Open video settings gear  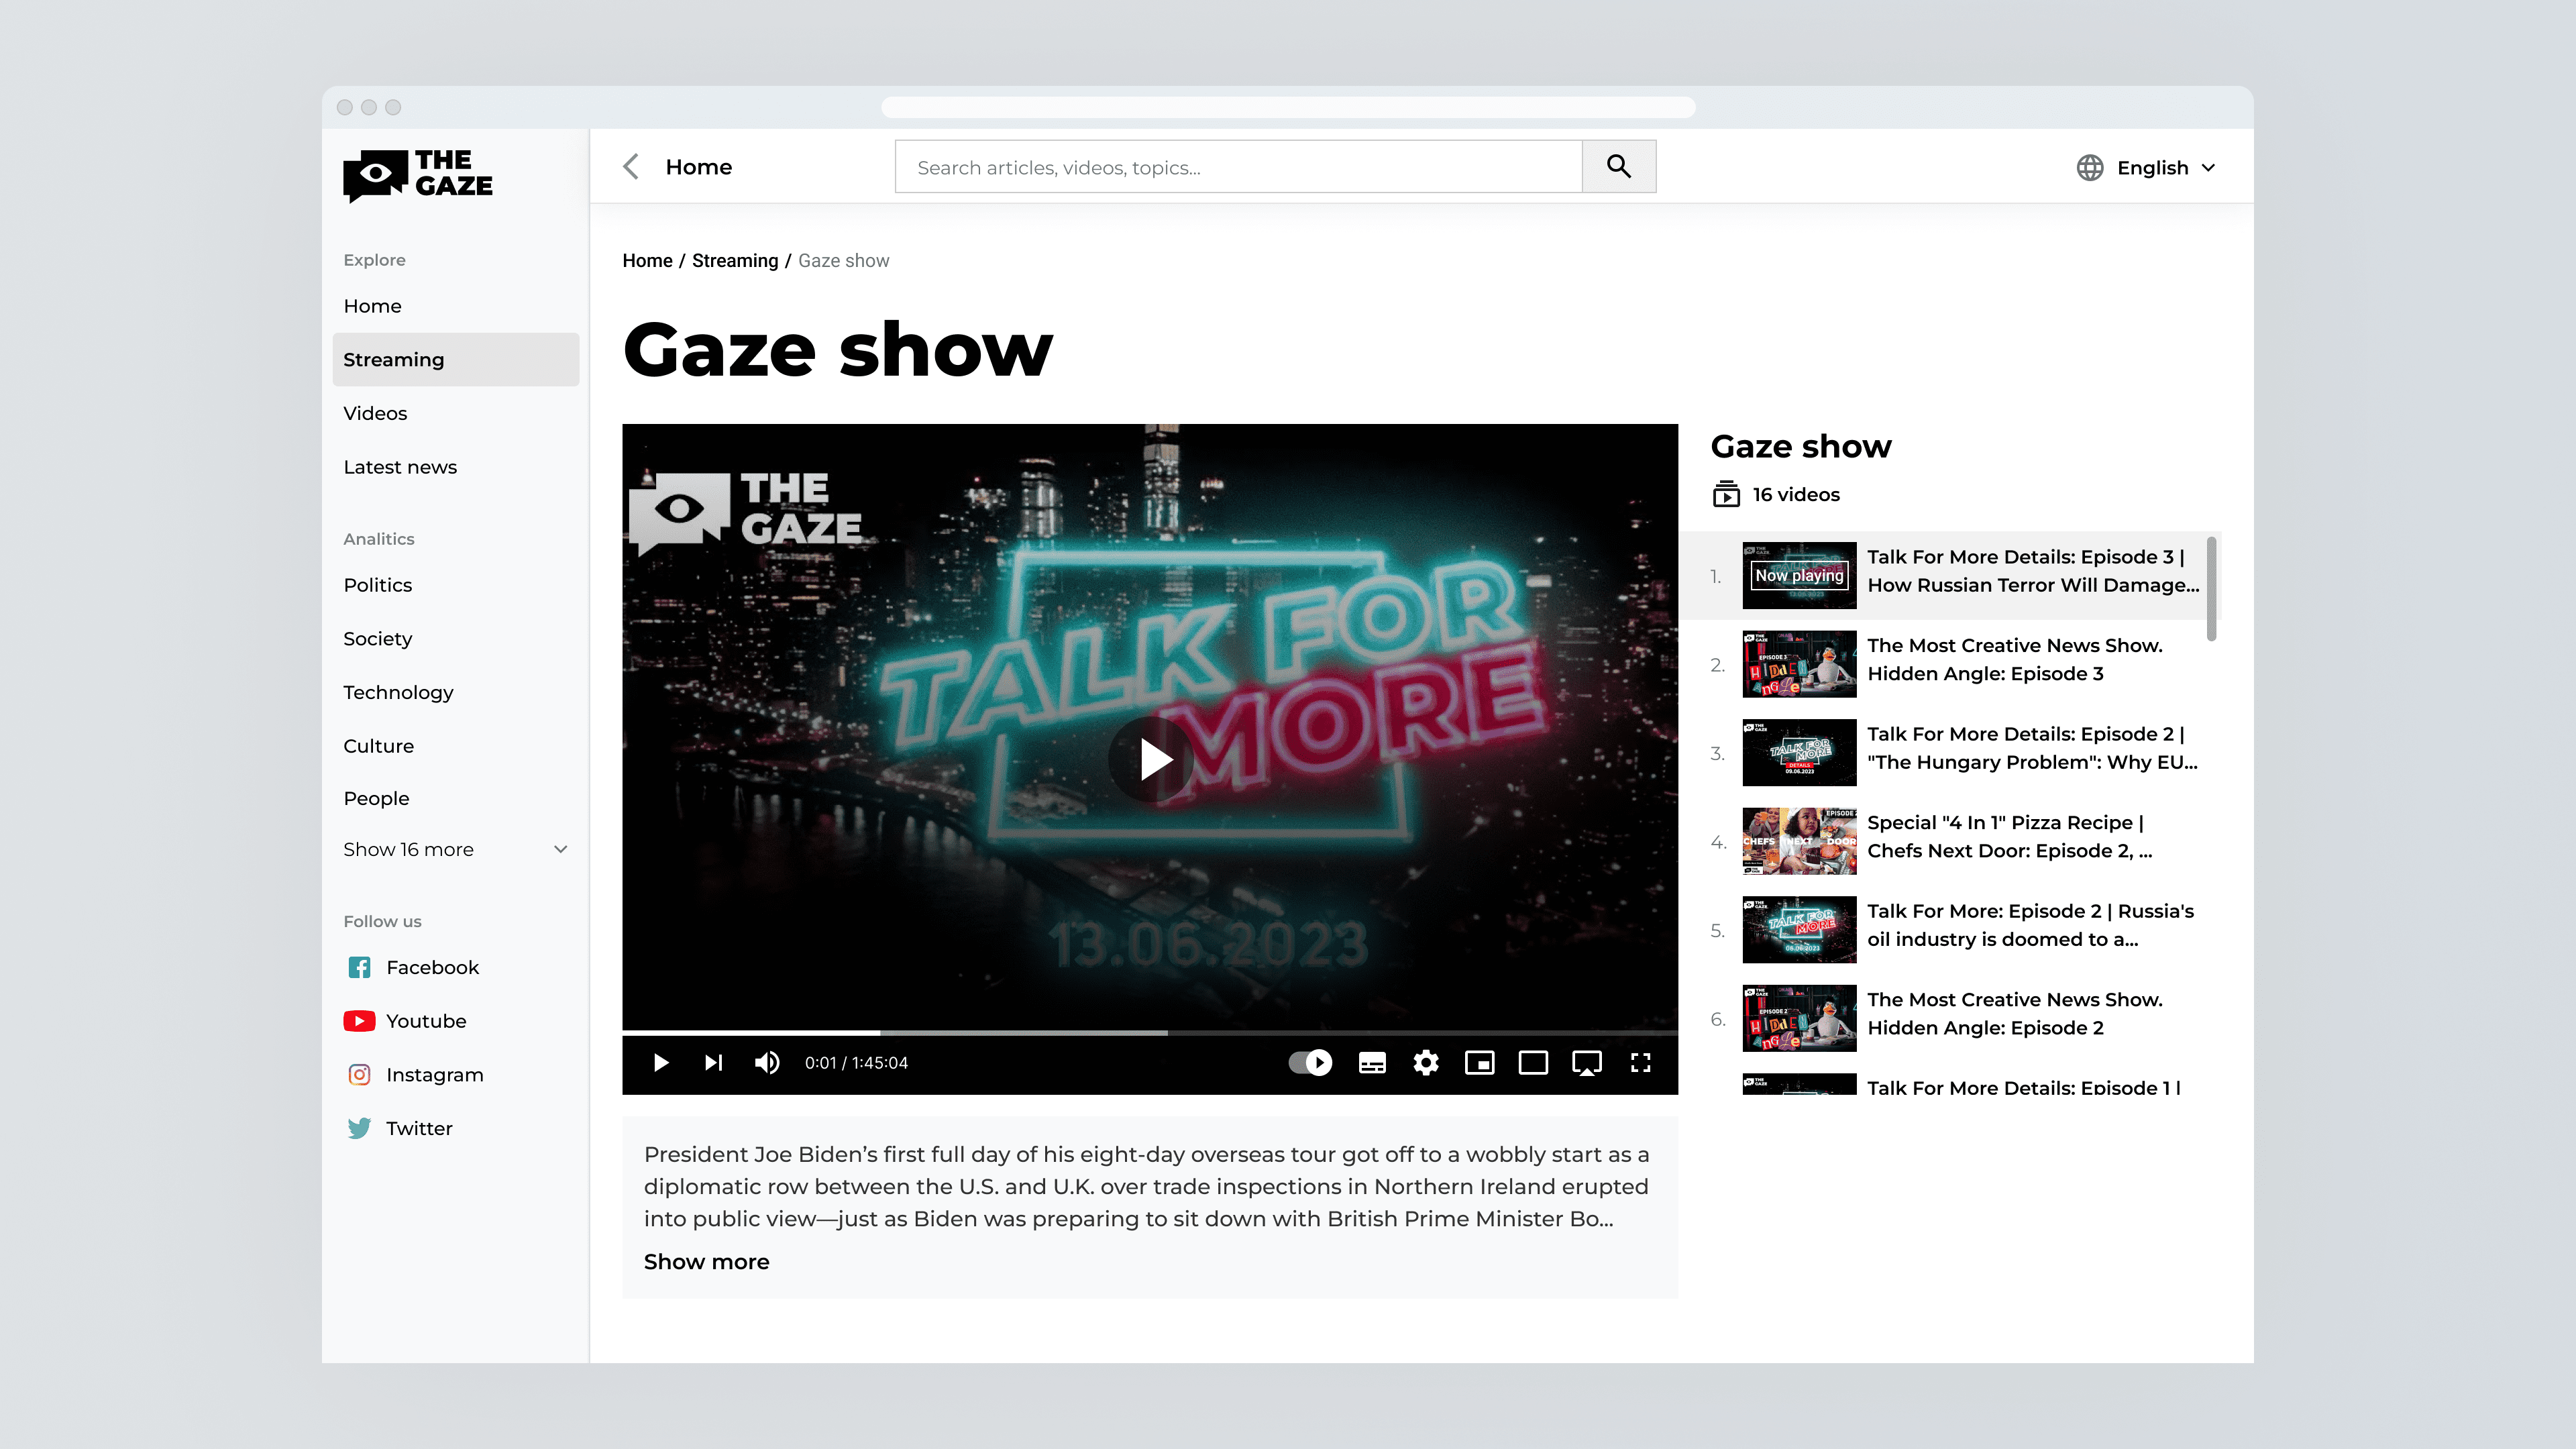tap(1426, 1062)
